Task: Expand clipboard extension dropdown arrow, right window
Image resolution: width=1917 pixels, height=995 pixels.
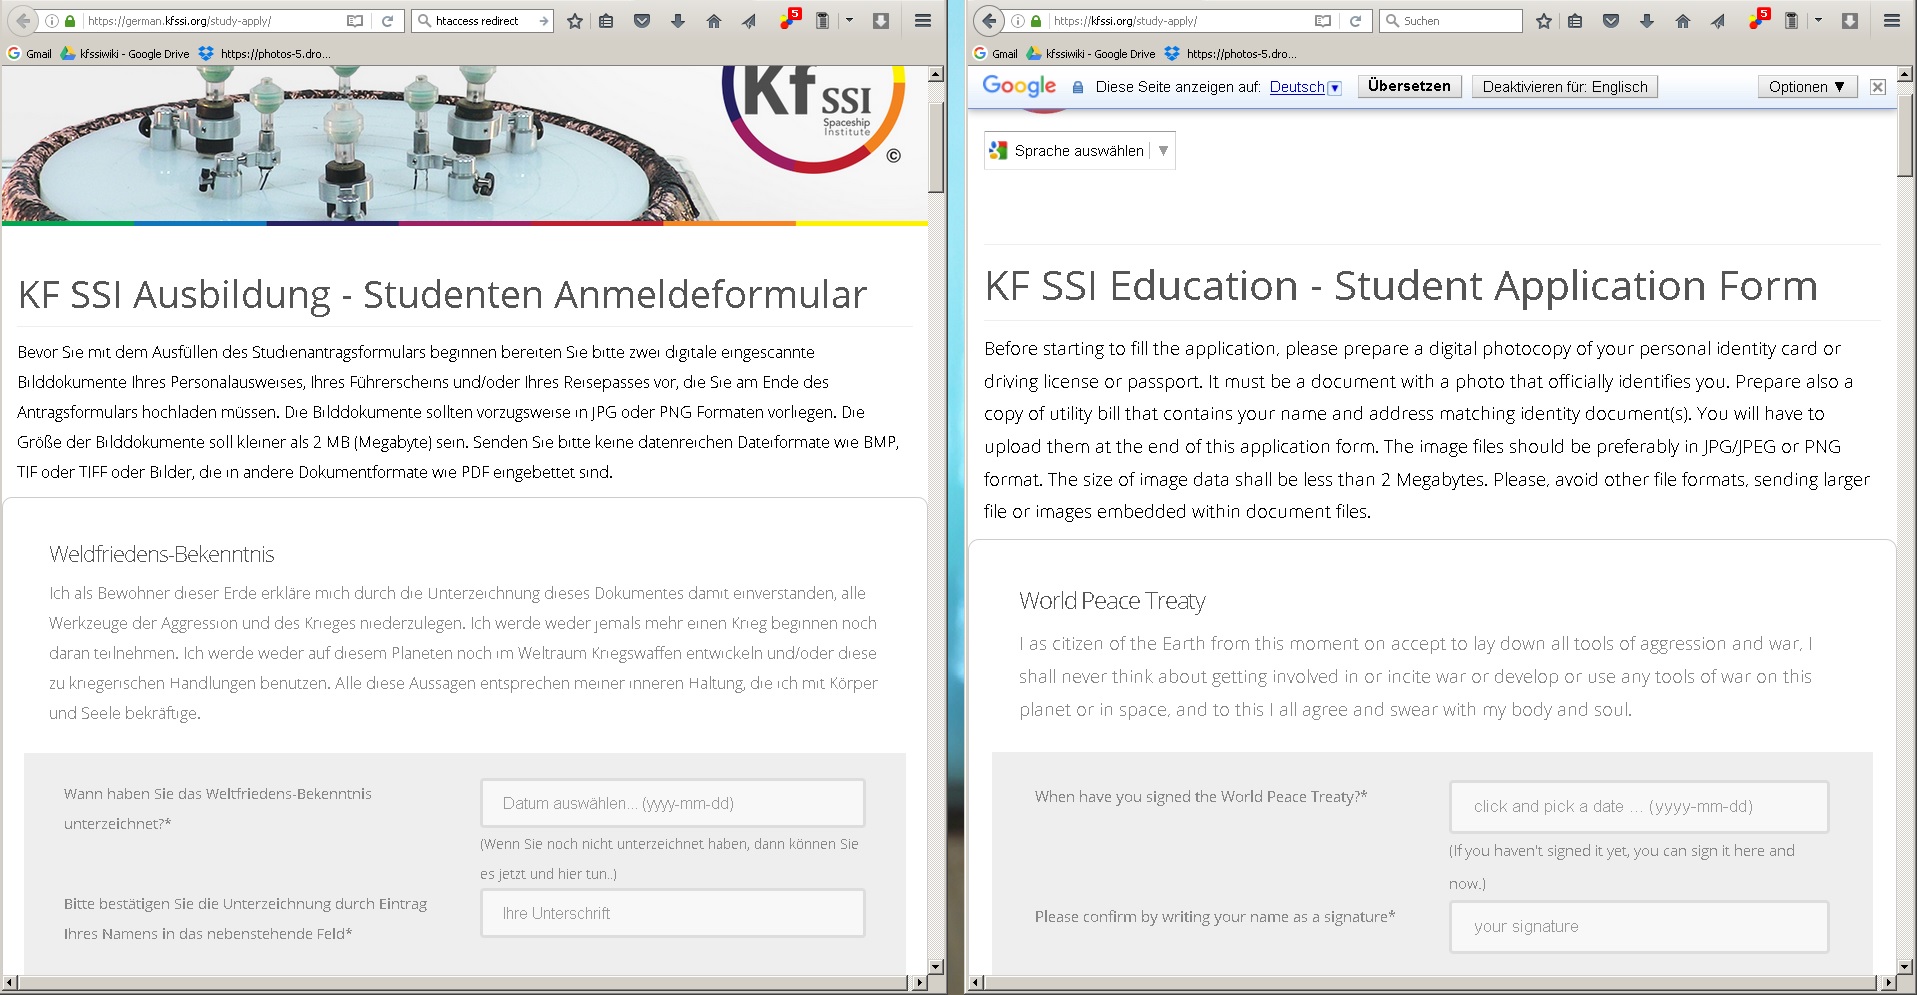Action: 1818,20
